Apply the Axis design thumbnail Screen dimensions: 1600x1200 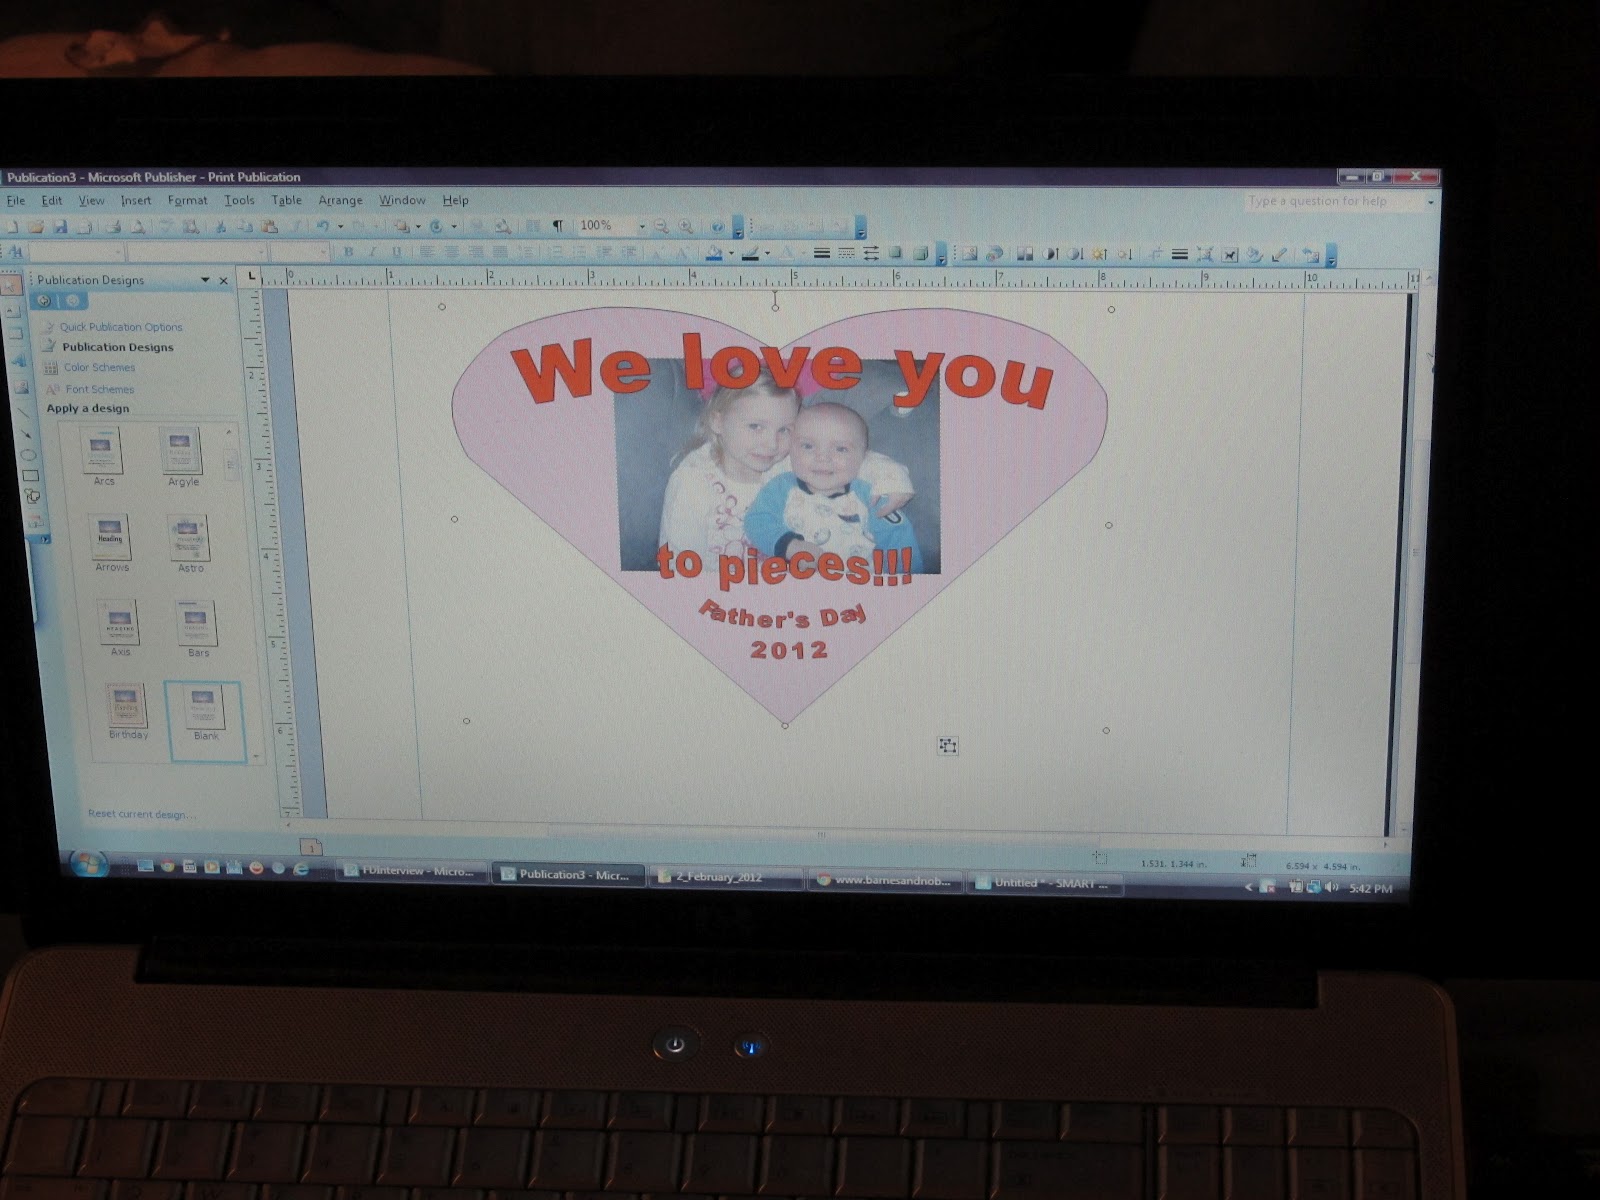118,622
